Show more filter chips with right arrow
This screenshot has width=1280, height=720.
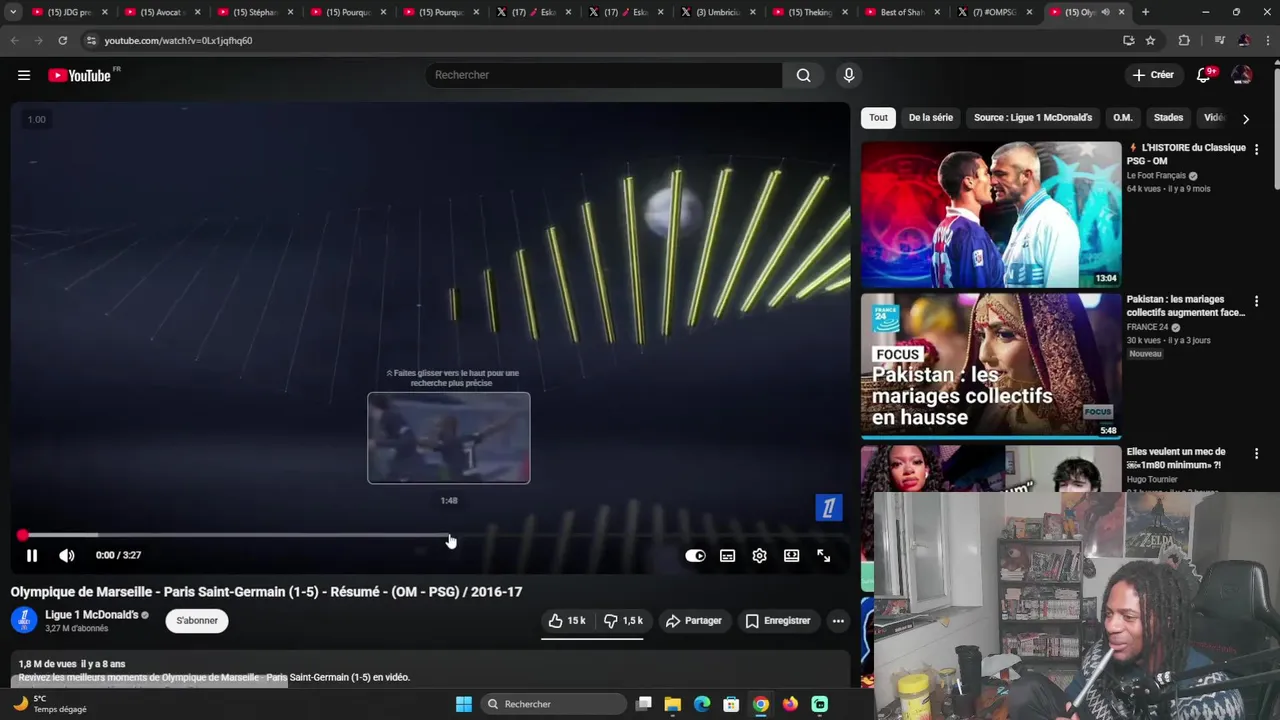coord(1245,119)
